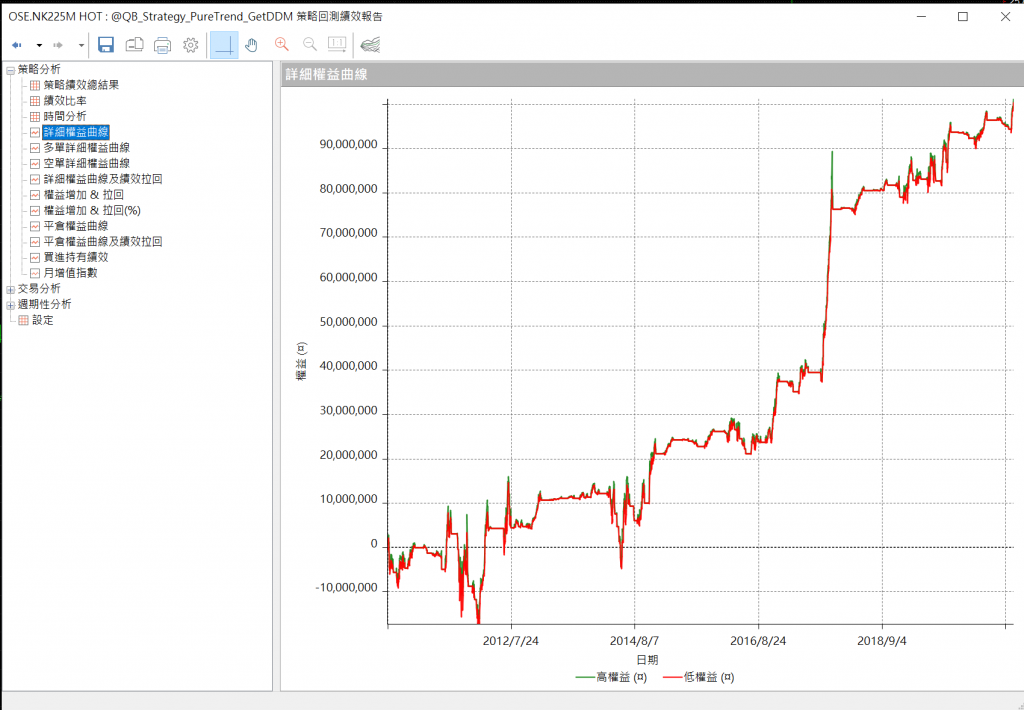Viewport: 1024px width, 710px height.
Task: Open settings via the gear icon
Action: coord(191,45)
